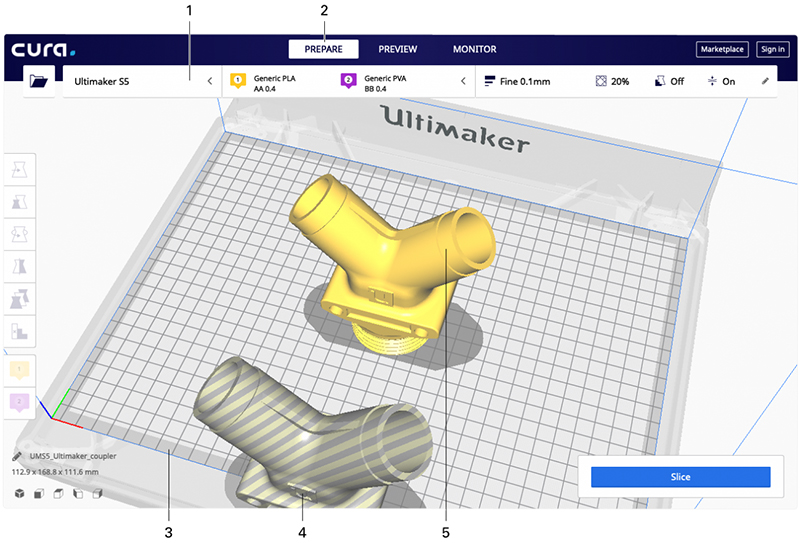Click the pencil icon to rename the job
800x543 pixels.
[17, 455]
